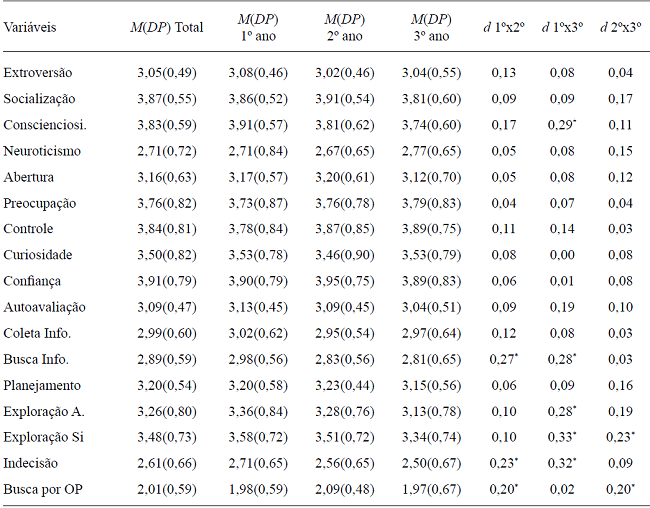The width and height of the screenshot is (650, 508).
Task: Select the 'Extroversão' row label
Action: 37,73
